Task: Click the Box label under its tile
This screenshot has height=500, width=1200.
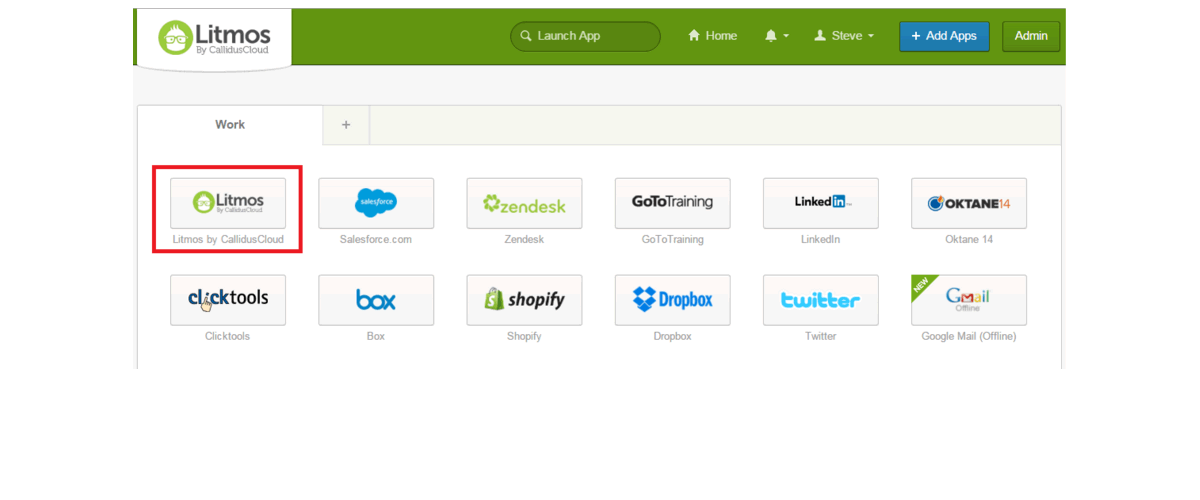Action: coord(376,337)
